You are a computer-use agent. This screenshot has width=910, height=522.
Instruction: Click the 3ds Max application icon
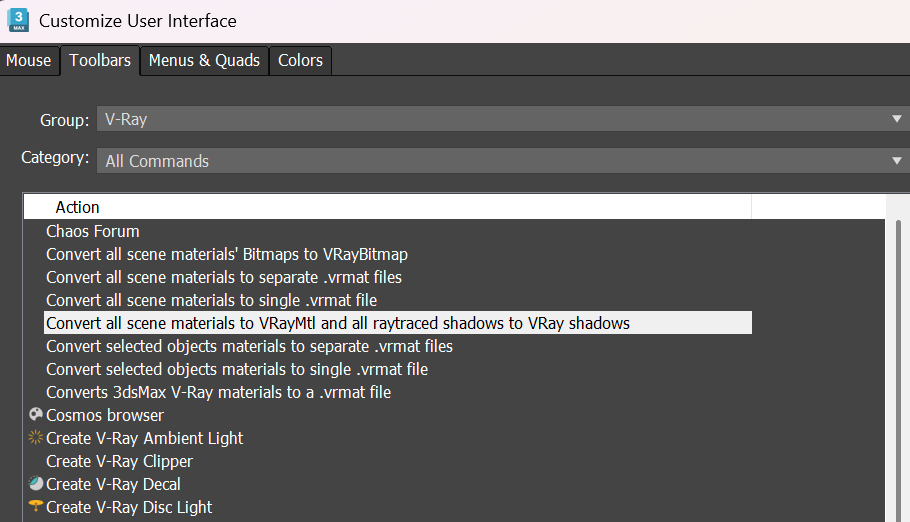click(x=19, y=20)
